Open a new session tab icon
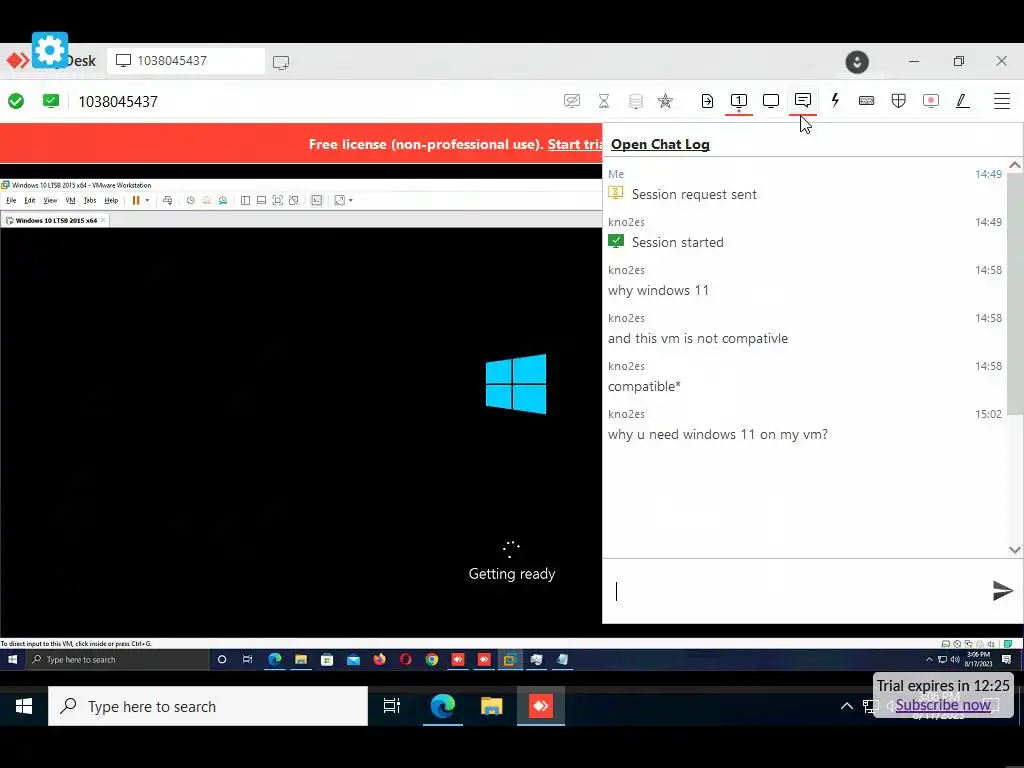 click(281, 62)
